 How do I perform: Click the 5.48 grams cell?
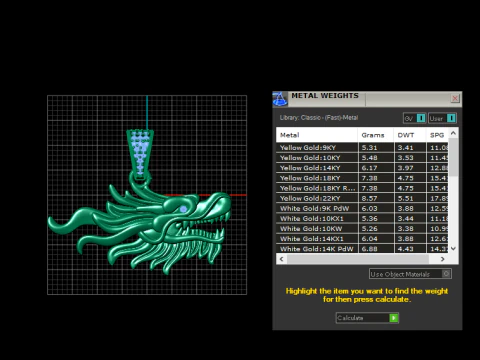pos(376,158)
